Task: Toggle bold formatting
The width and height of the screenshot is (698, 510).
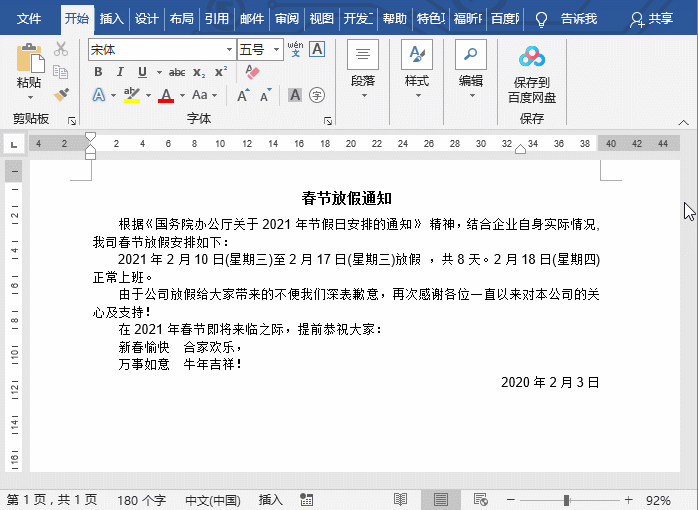Action: pos(98,72)
